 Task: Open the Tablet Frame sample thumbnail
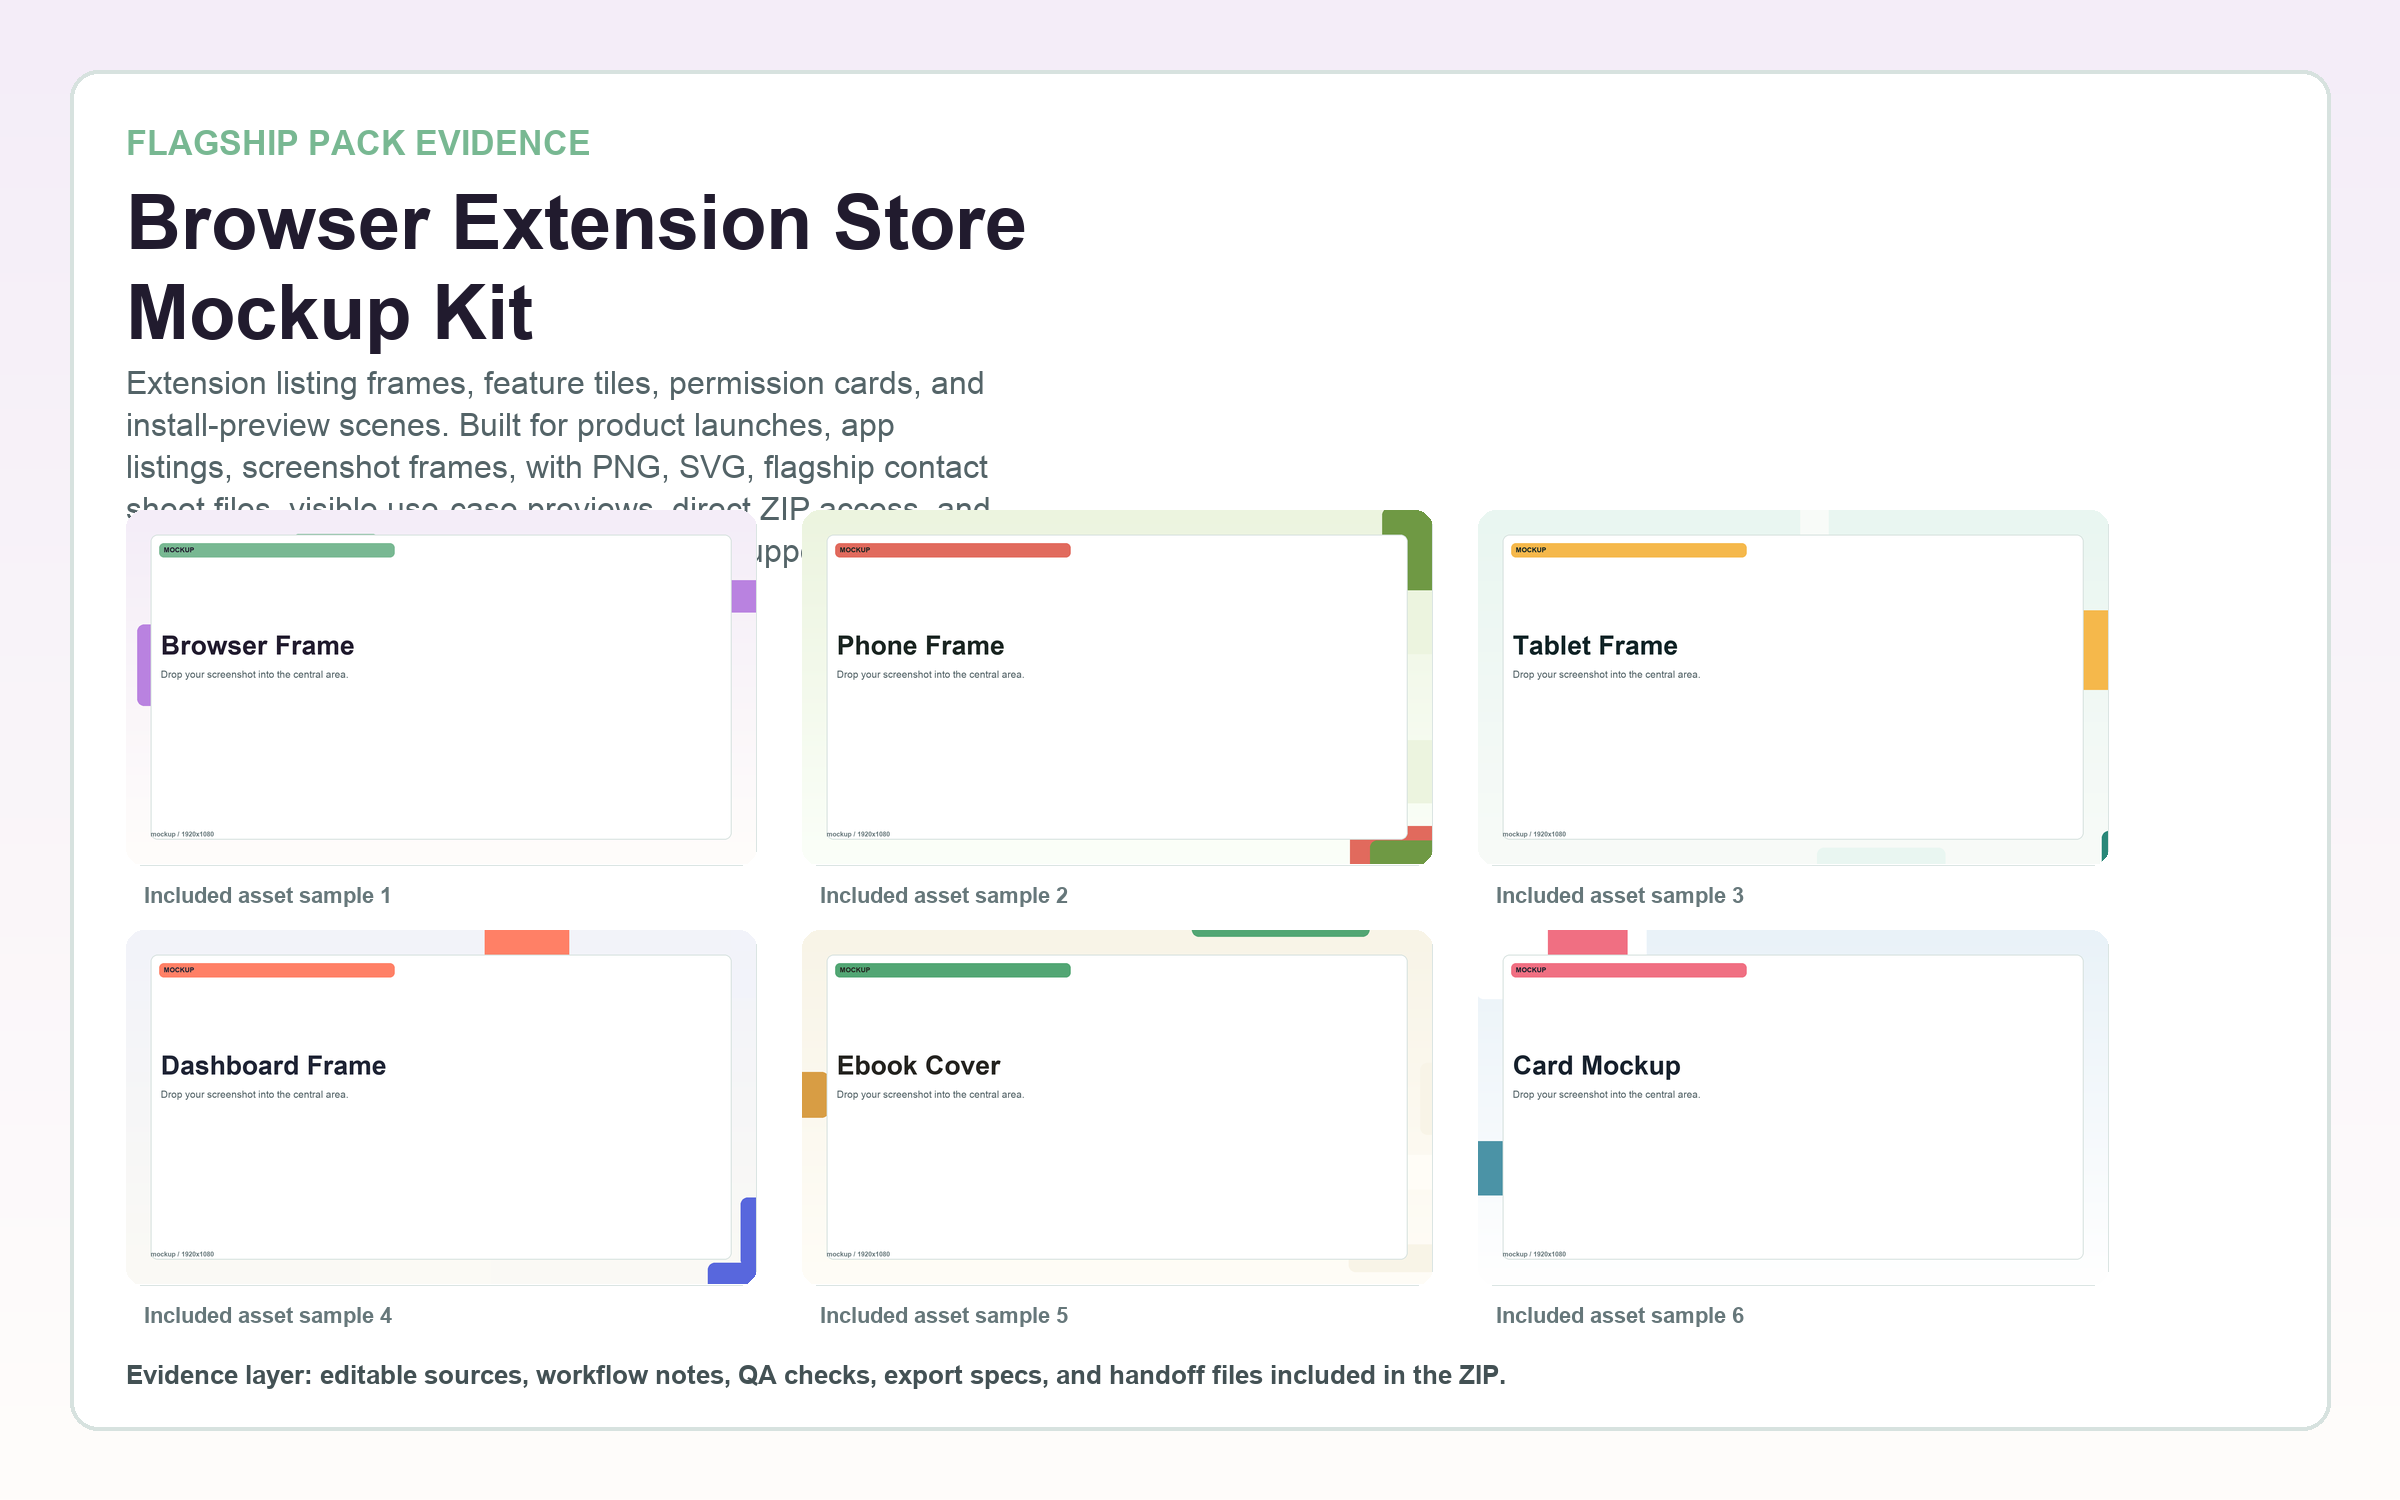[1793, 687]
